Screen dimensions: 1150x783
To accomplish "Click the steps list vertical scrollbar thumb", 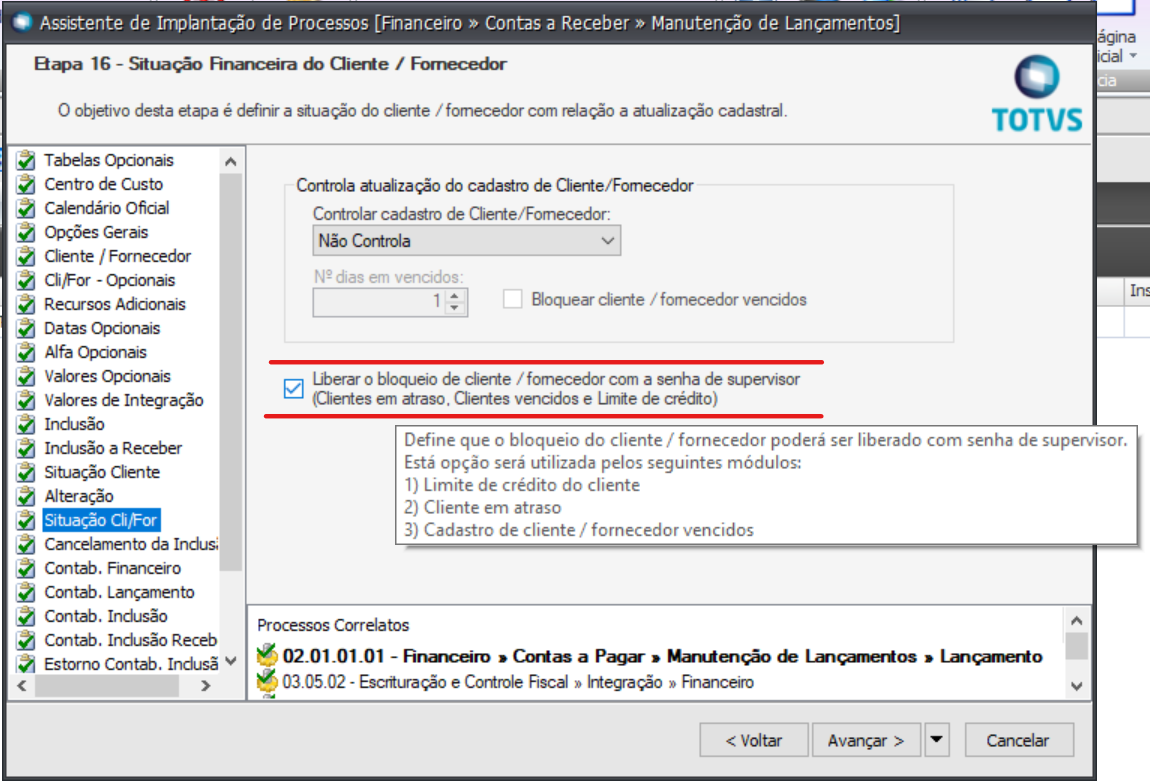I will pyautogui.click(x=230, y=372).
